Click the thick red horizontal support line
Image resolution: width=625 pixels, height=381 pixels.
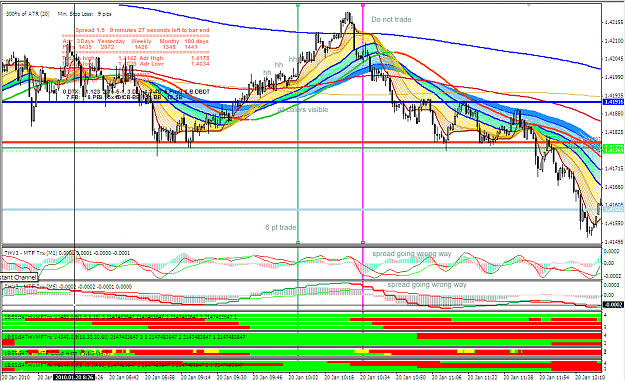click(x=302, y=142)
